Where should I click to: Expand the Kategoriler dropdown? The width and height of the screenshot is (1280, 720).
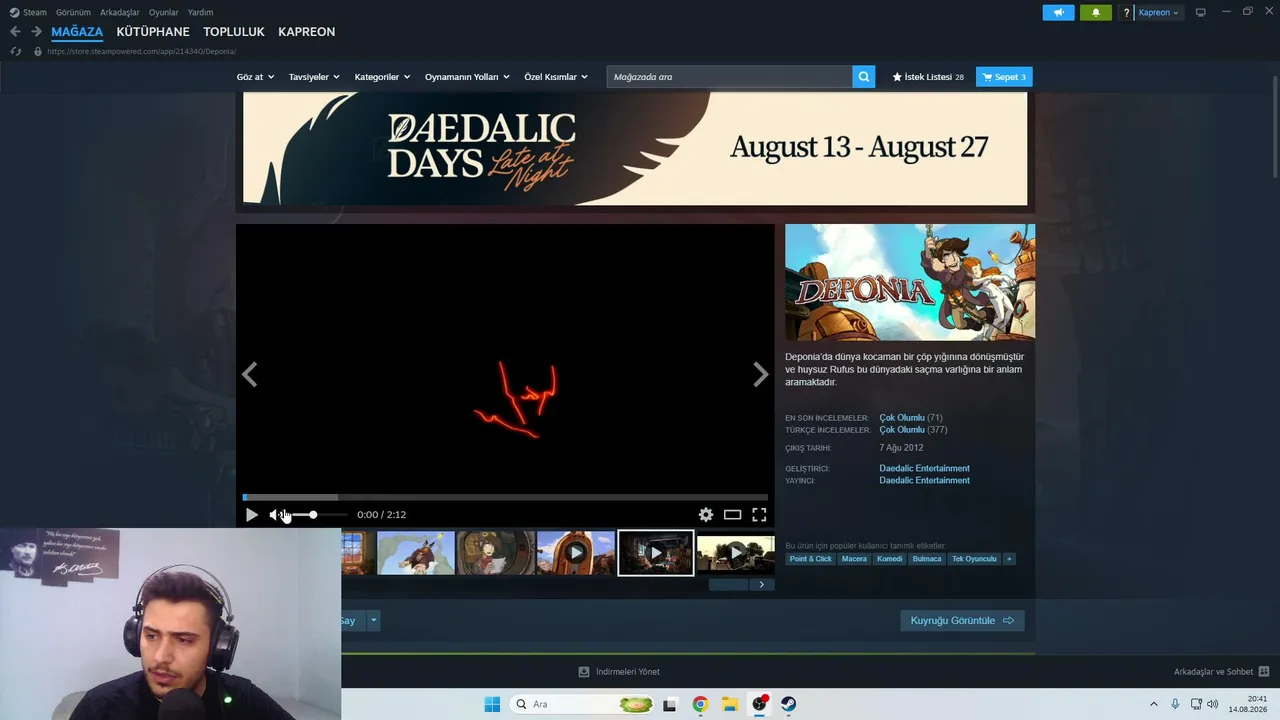click(382, 77)
